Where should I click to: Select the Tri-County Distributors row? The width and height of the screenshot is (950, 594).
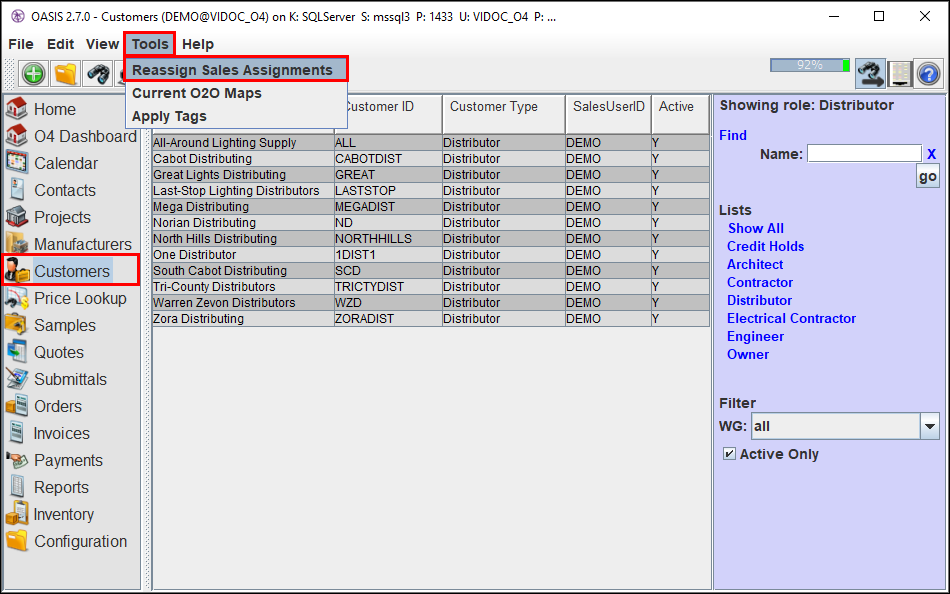coord(431,287)
